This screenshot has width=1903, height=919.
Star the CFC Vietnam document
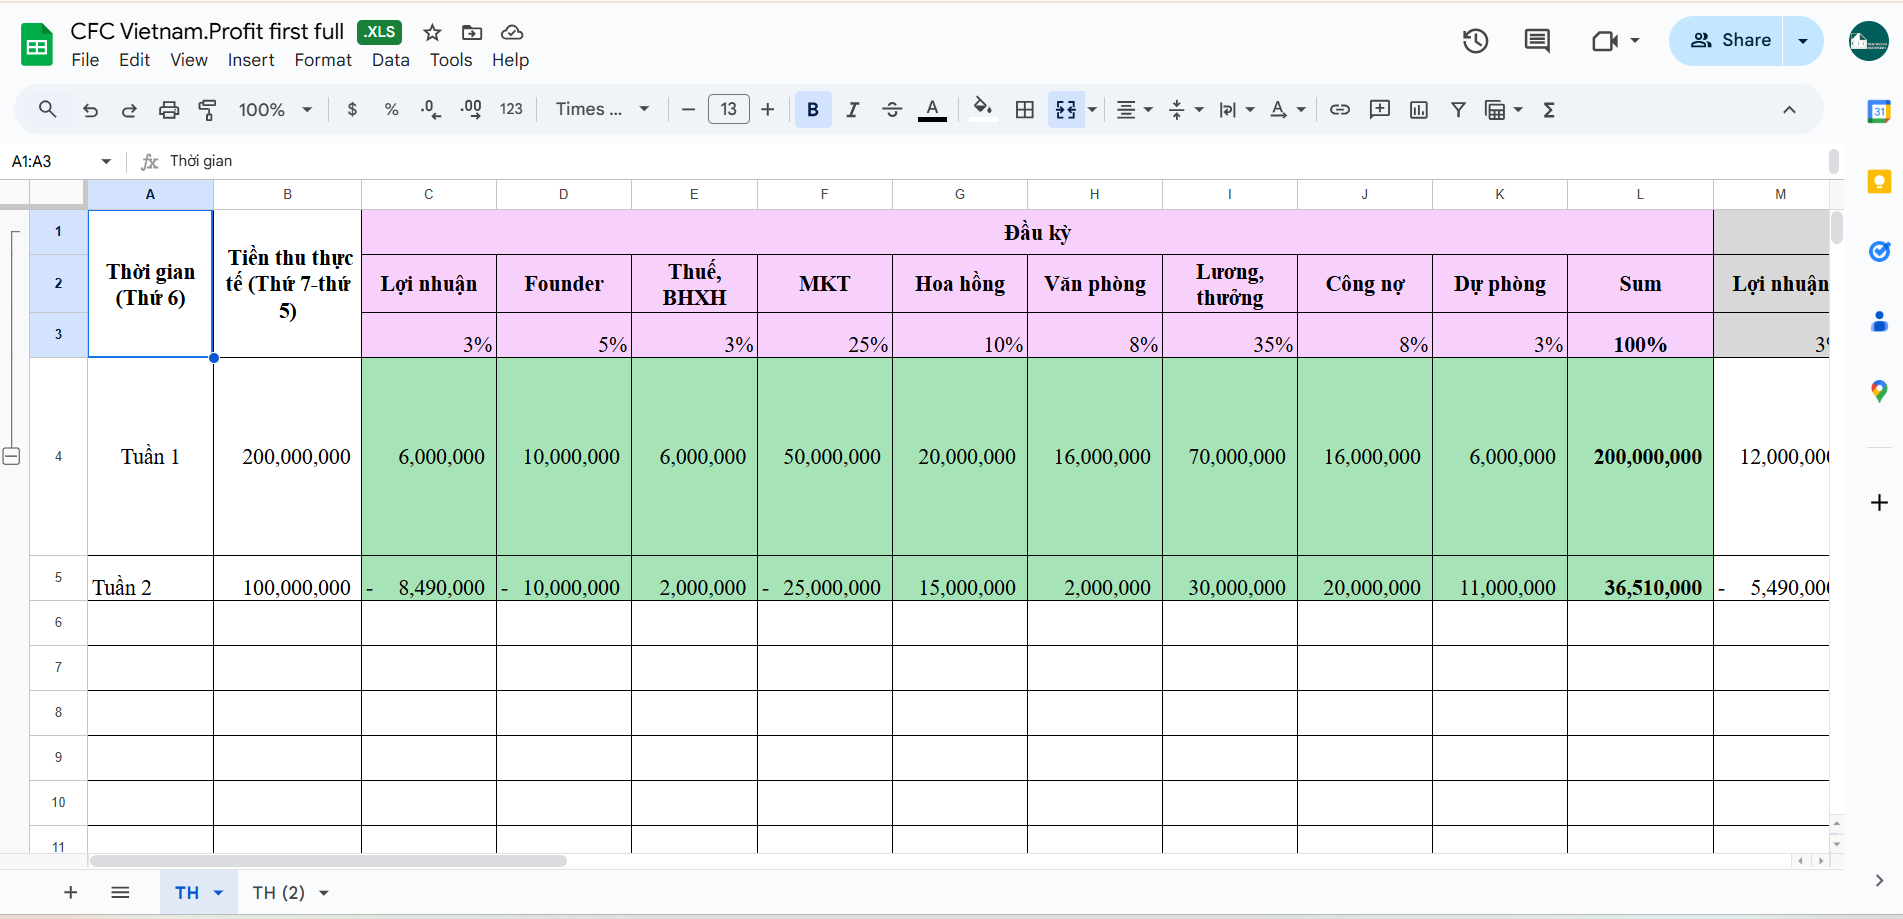(432, 33)
